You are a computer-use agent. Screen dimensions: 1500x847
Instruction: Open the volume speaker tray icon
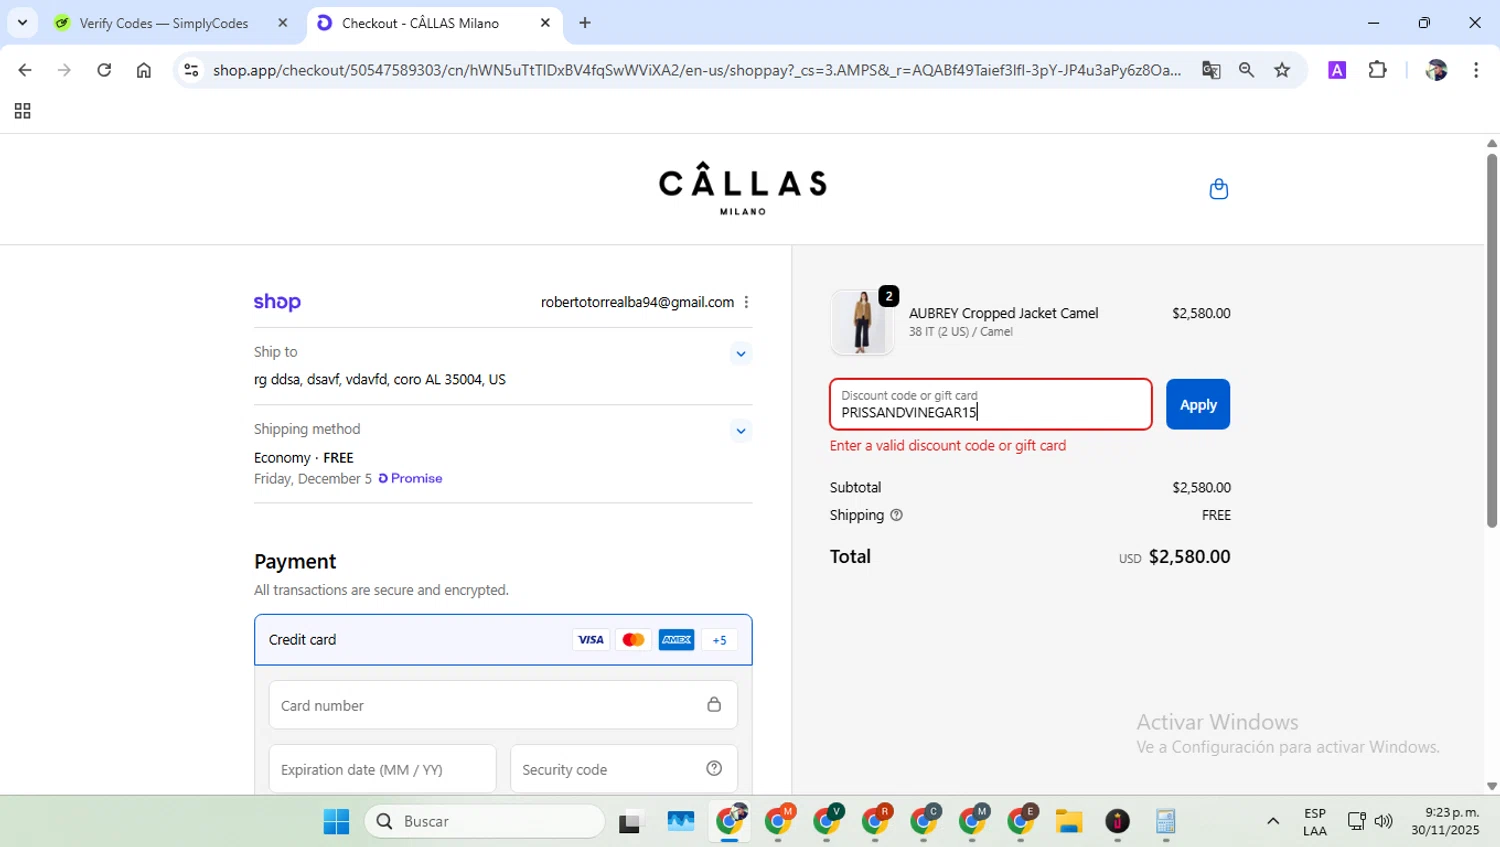pyautogui.click(x=1384, y=821)
